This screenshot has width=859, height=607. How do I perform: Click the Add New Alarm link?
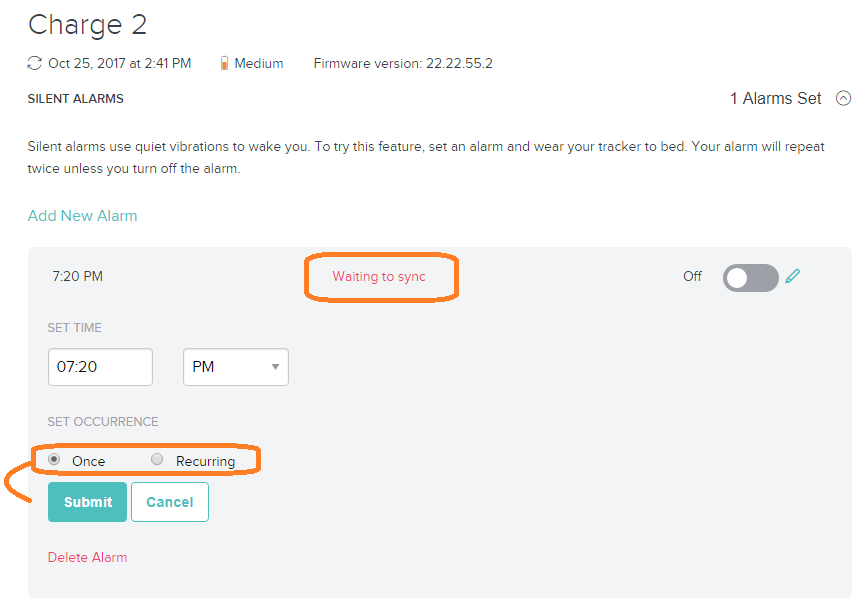coord(83,216)
